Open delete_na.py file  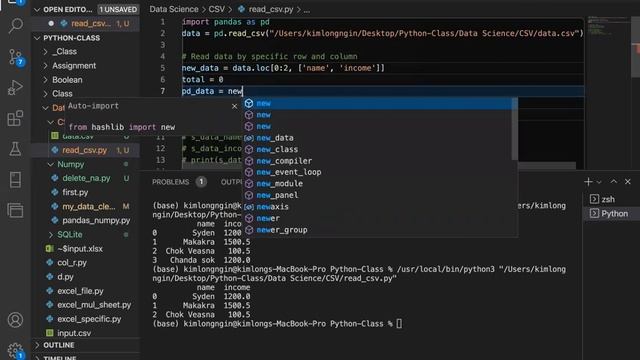(x=87, y=178)
